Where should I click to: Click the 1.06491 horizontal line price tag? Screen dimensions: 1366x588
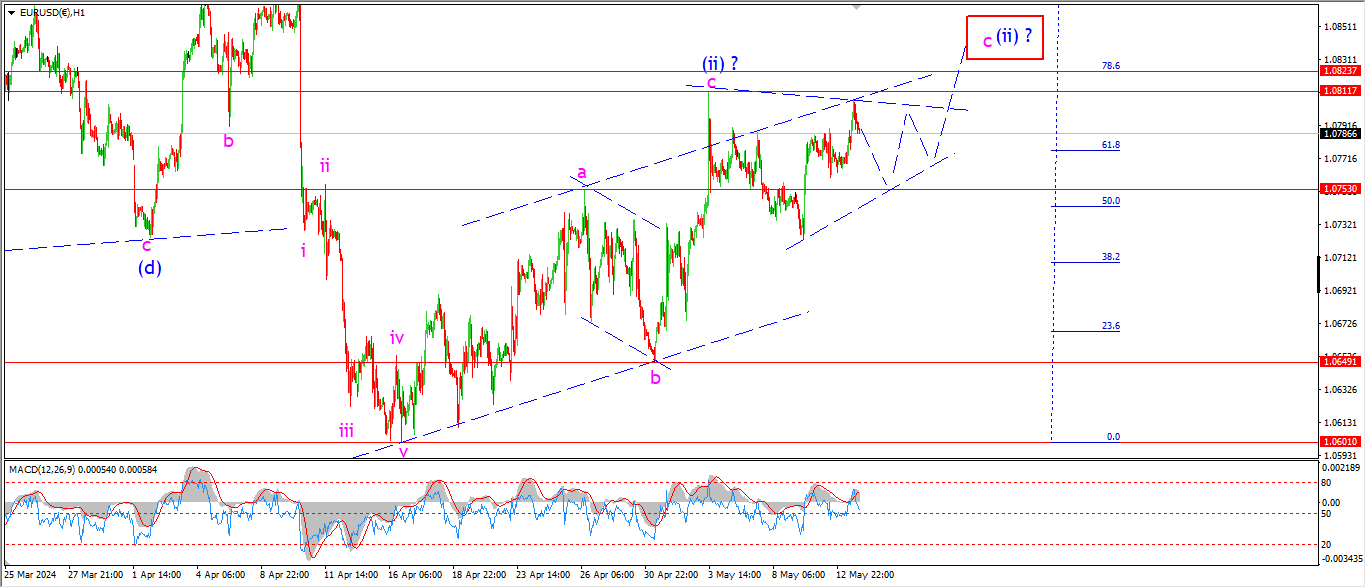tap(1340, 362)
